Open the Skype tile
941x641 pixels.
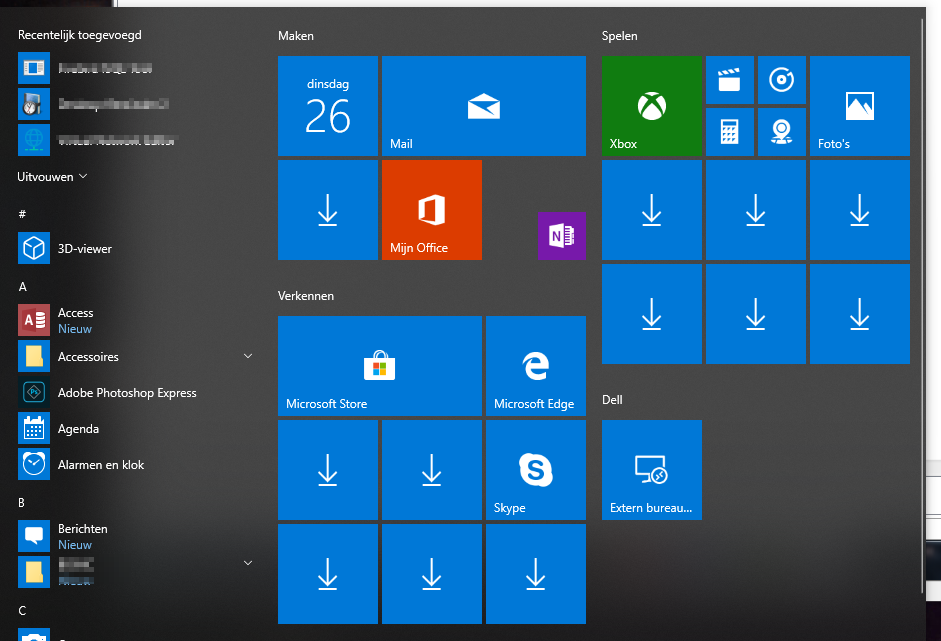click(x=536, y=470)
